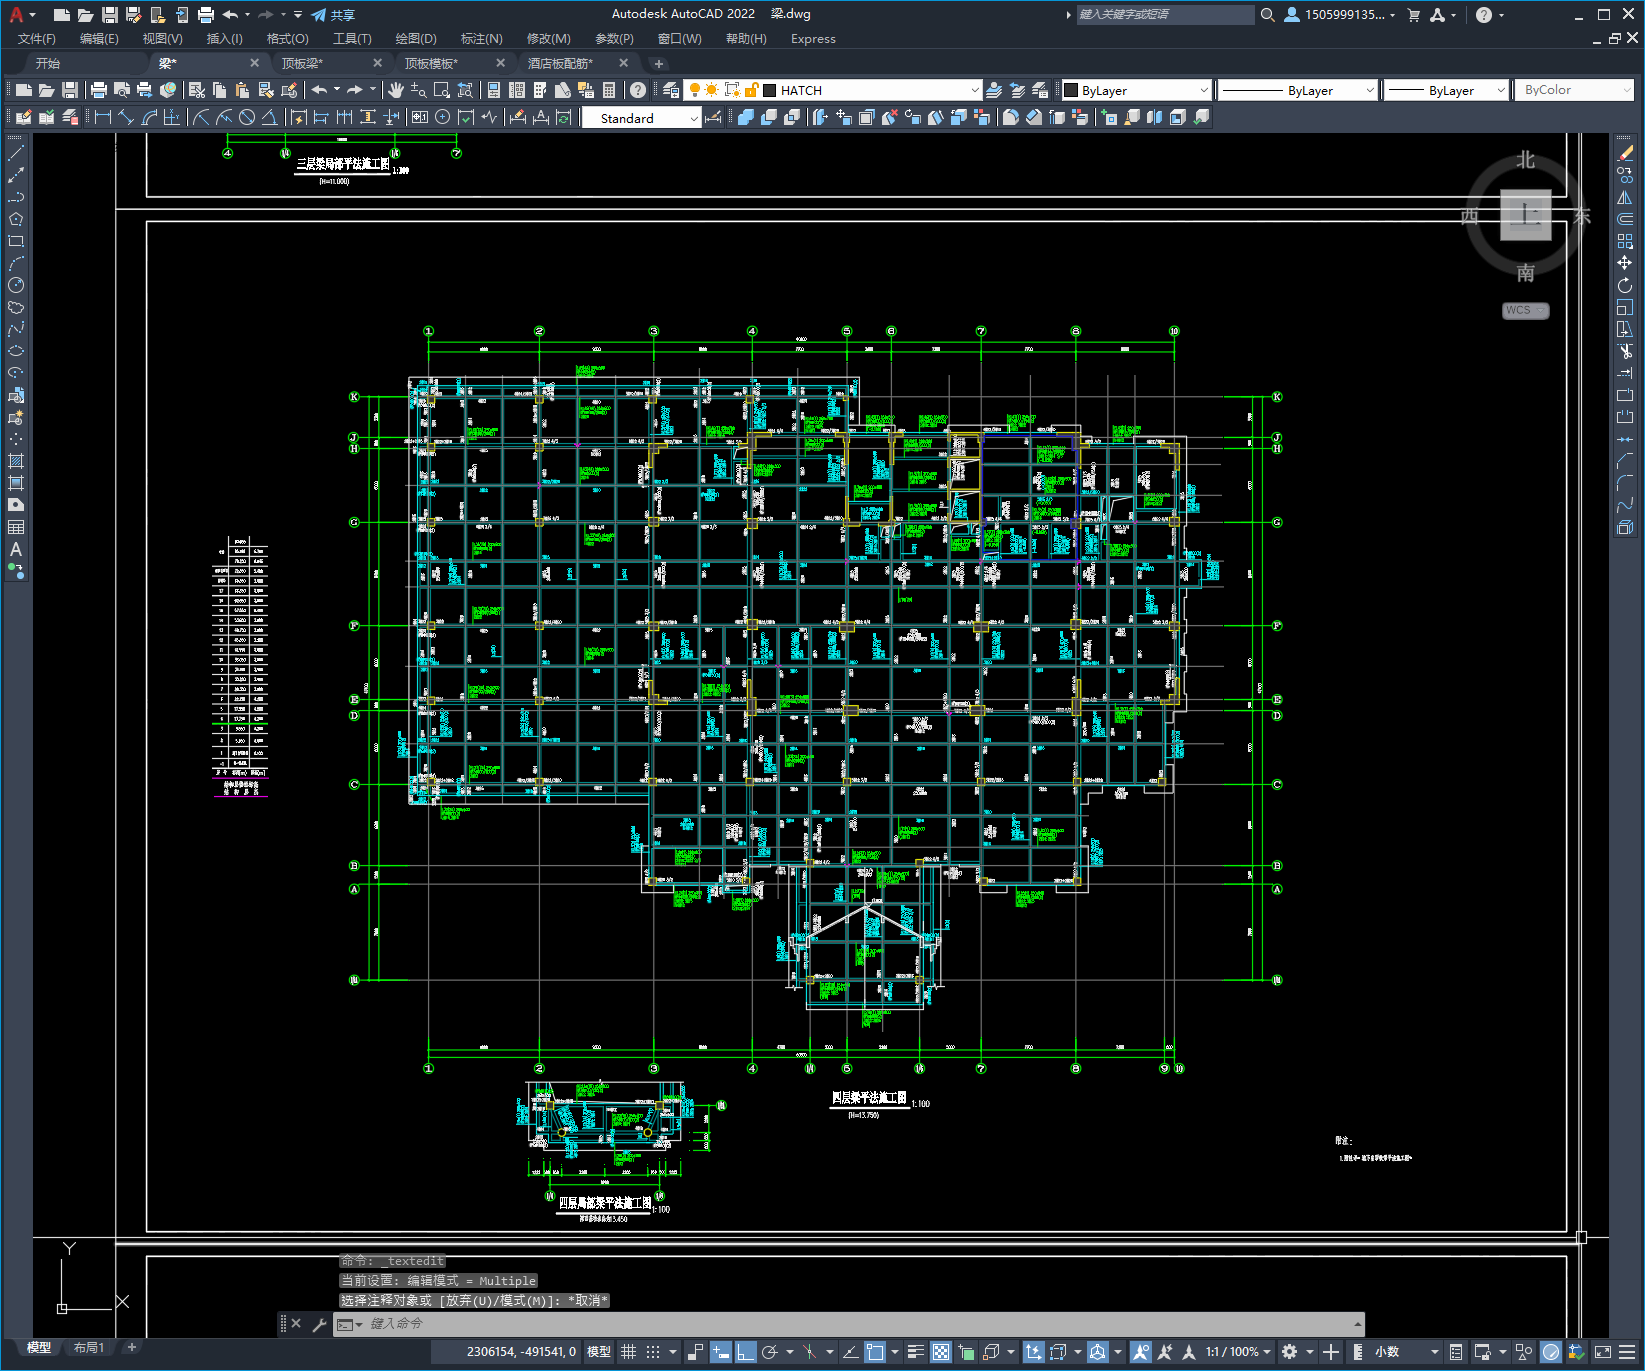The width and height of the screenshot is (1645, 1371).
Task: Select the Diameter dimension tool
Action: point(247,117)
